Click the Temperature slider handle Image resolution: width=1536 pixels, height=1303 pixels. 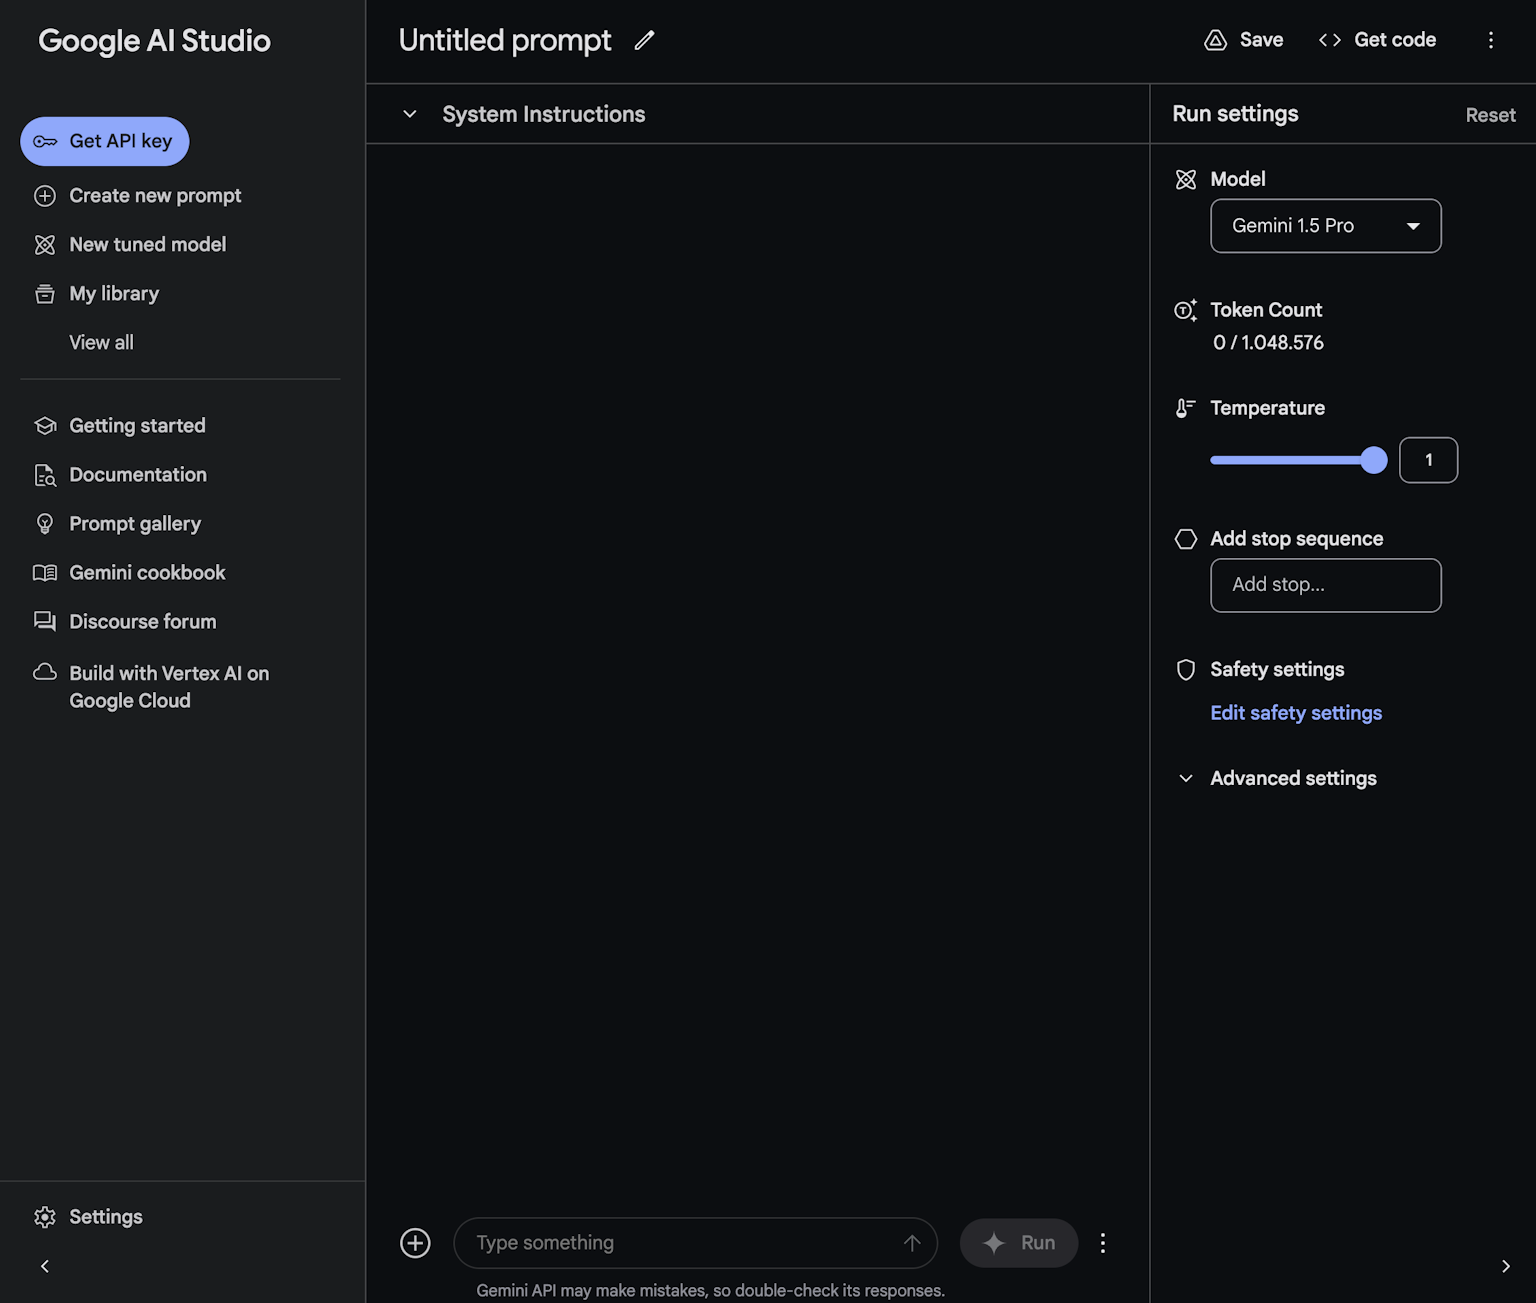tap(1374, 460)
